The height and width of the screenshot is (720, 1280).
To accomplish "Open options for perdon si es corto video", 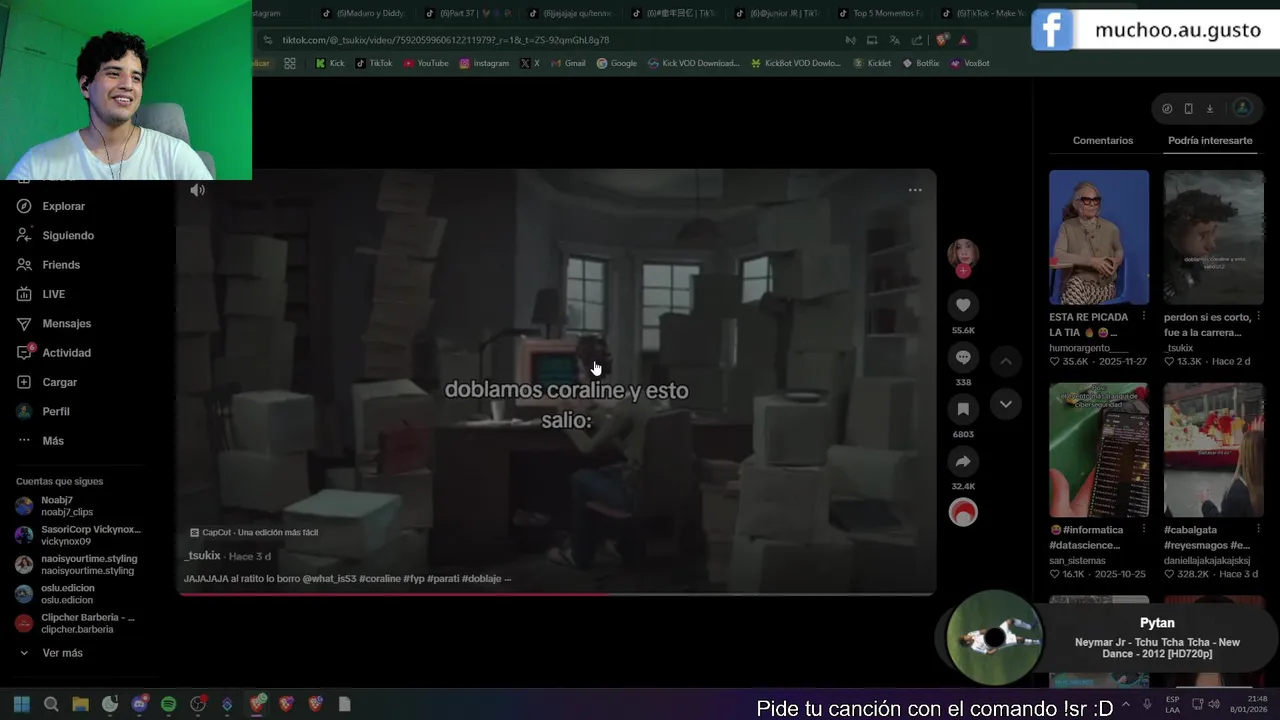I will tap(1258, 317).
